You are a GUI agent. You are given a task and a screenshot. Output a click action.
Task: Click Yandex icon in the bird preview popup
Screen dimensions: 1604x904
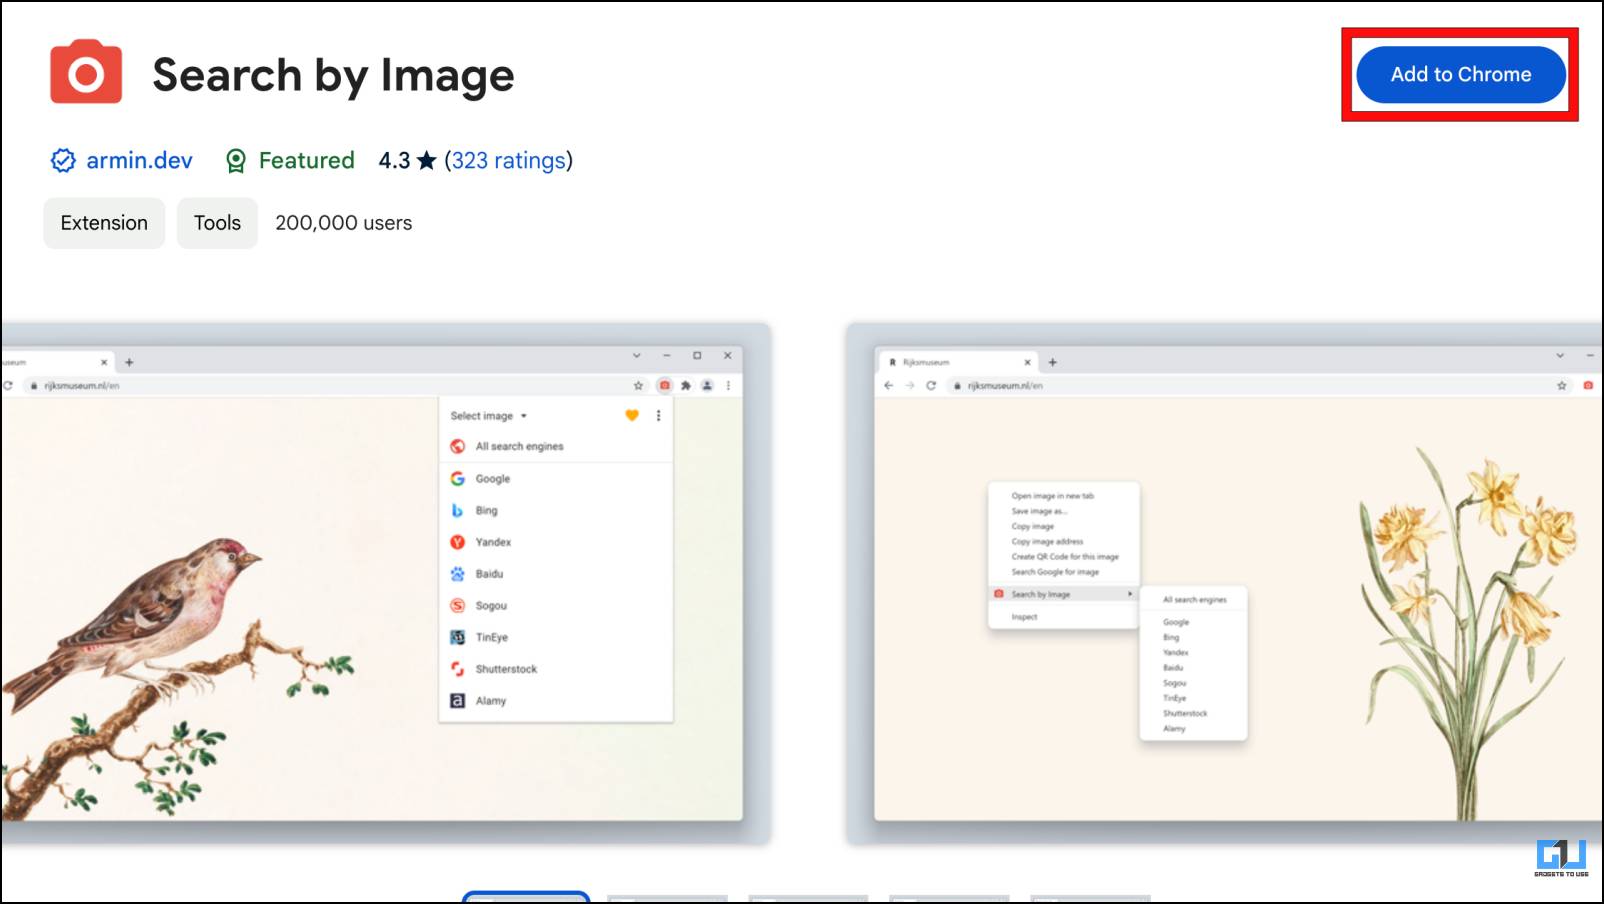[x=457, y=542]
